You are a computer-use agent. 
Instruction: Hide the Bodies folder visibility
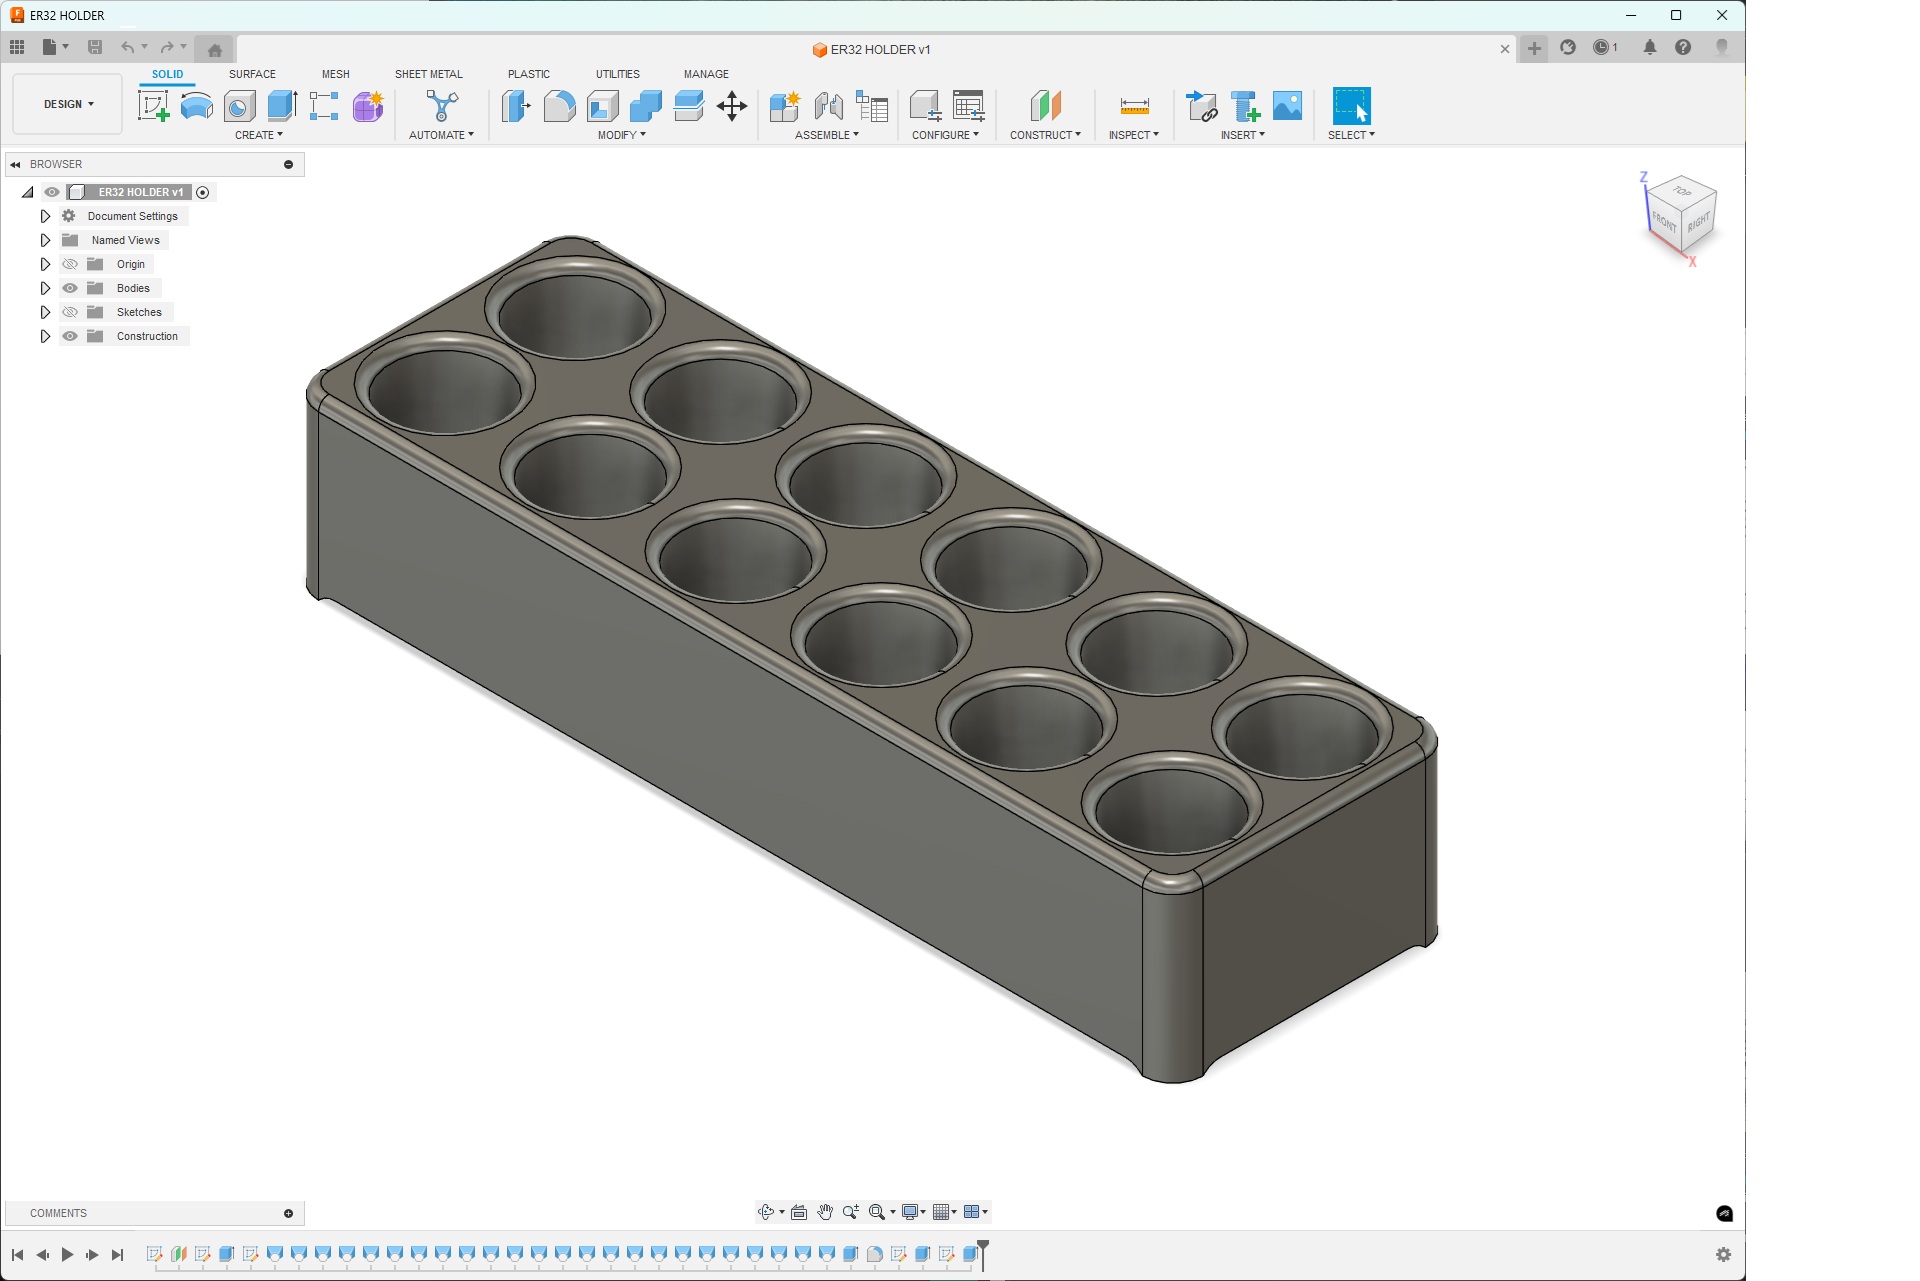pos(70,288)
